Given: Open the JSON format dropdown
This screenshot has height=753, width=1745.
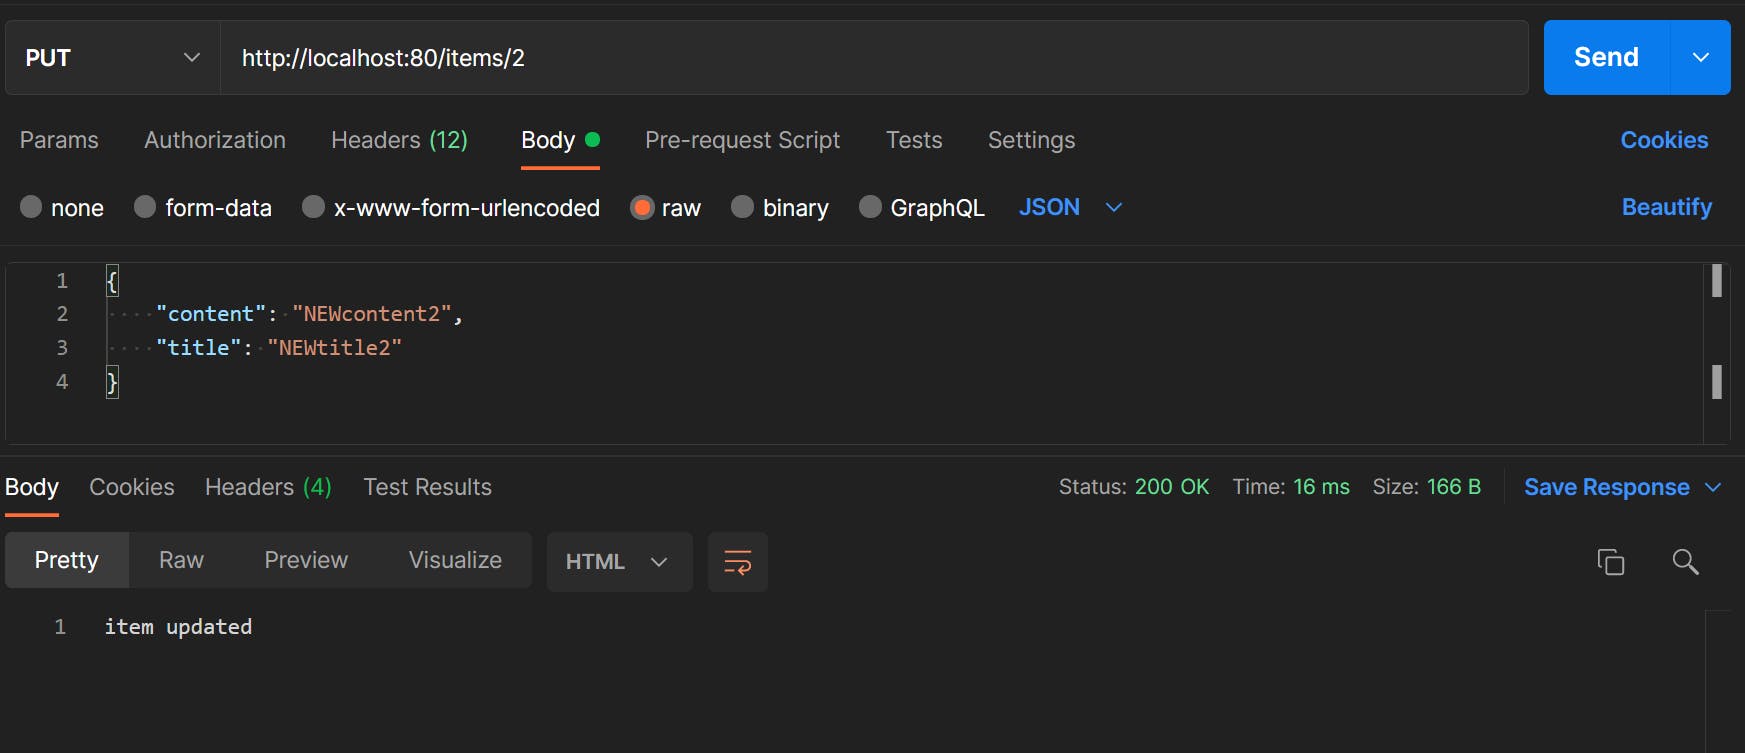Looking at the screenshot, I should 1070,207.
